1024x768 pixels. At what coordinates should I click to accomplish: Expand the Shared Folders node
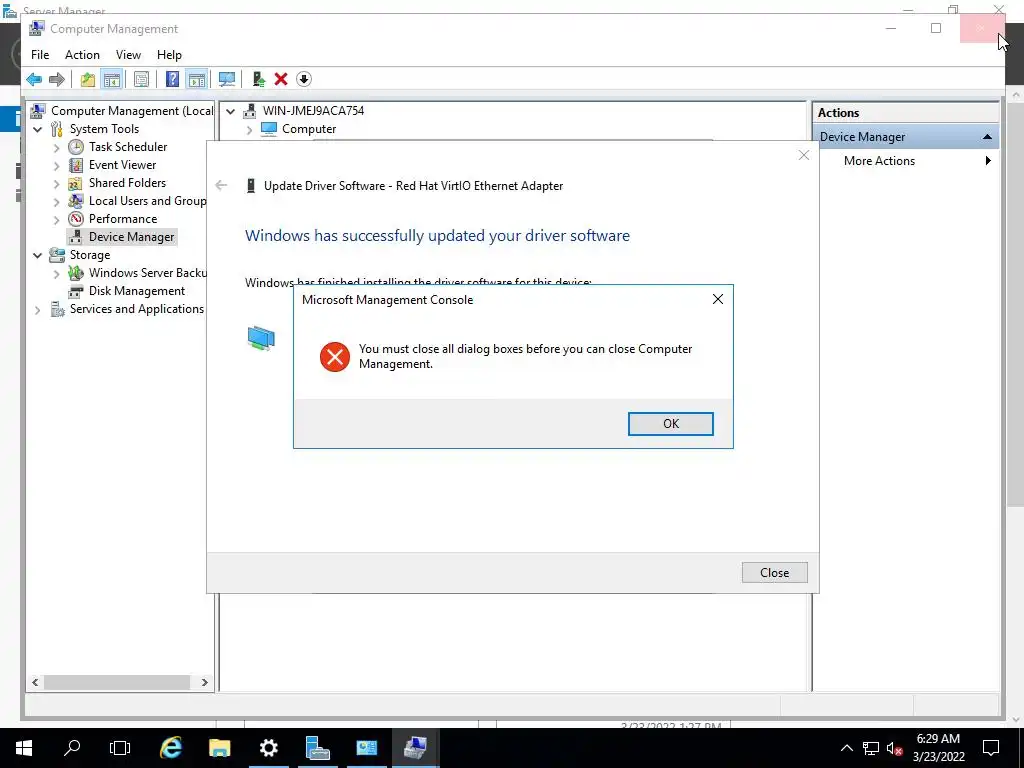click(x=57, y=184)
